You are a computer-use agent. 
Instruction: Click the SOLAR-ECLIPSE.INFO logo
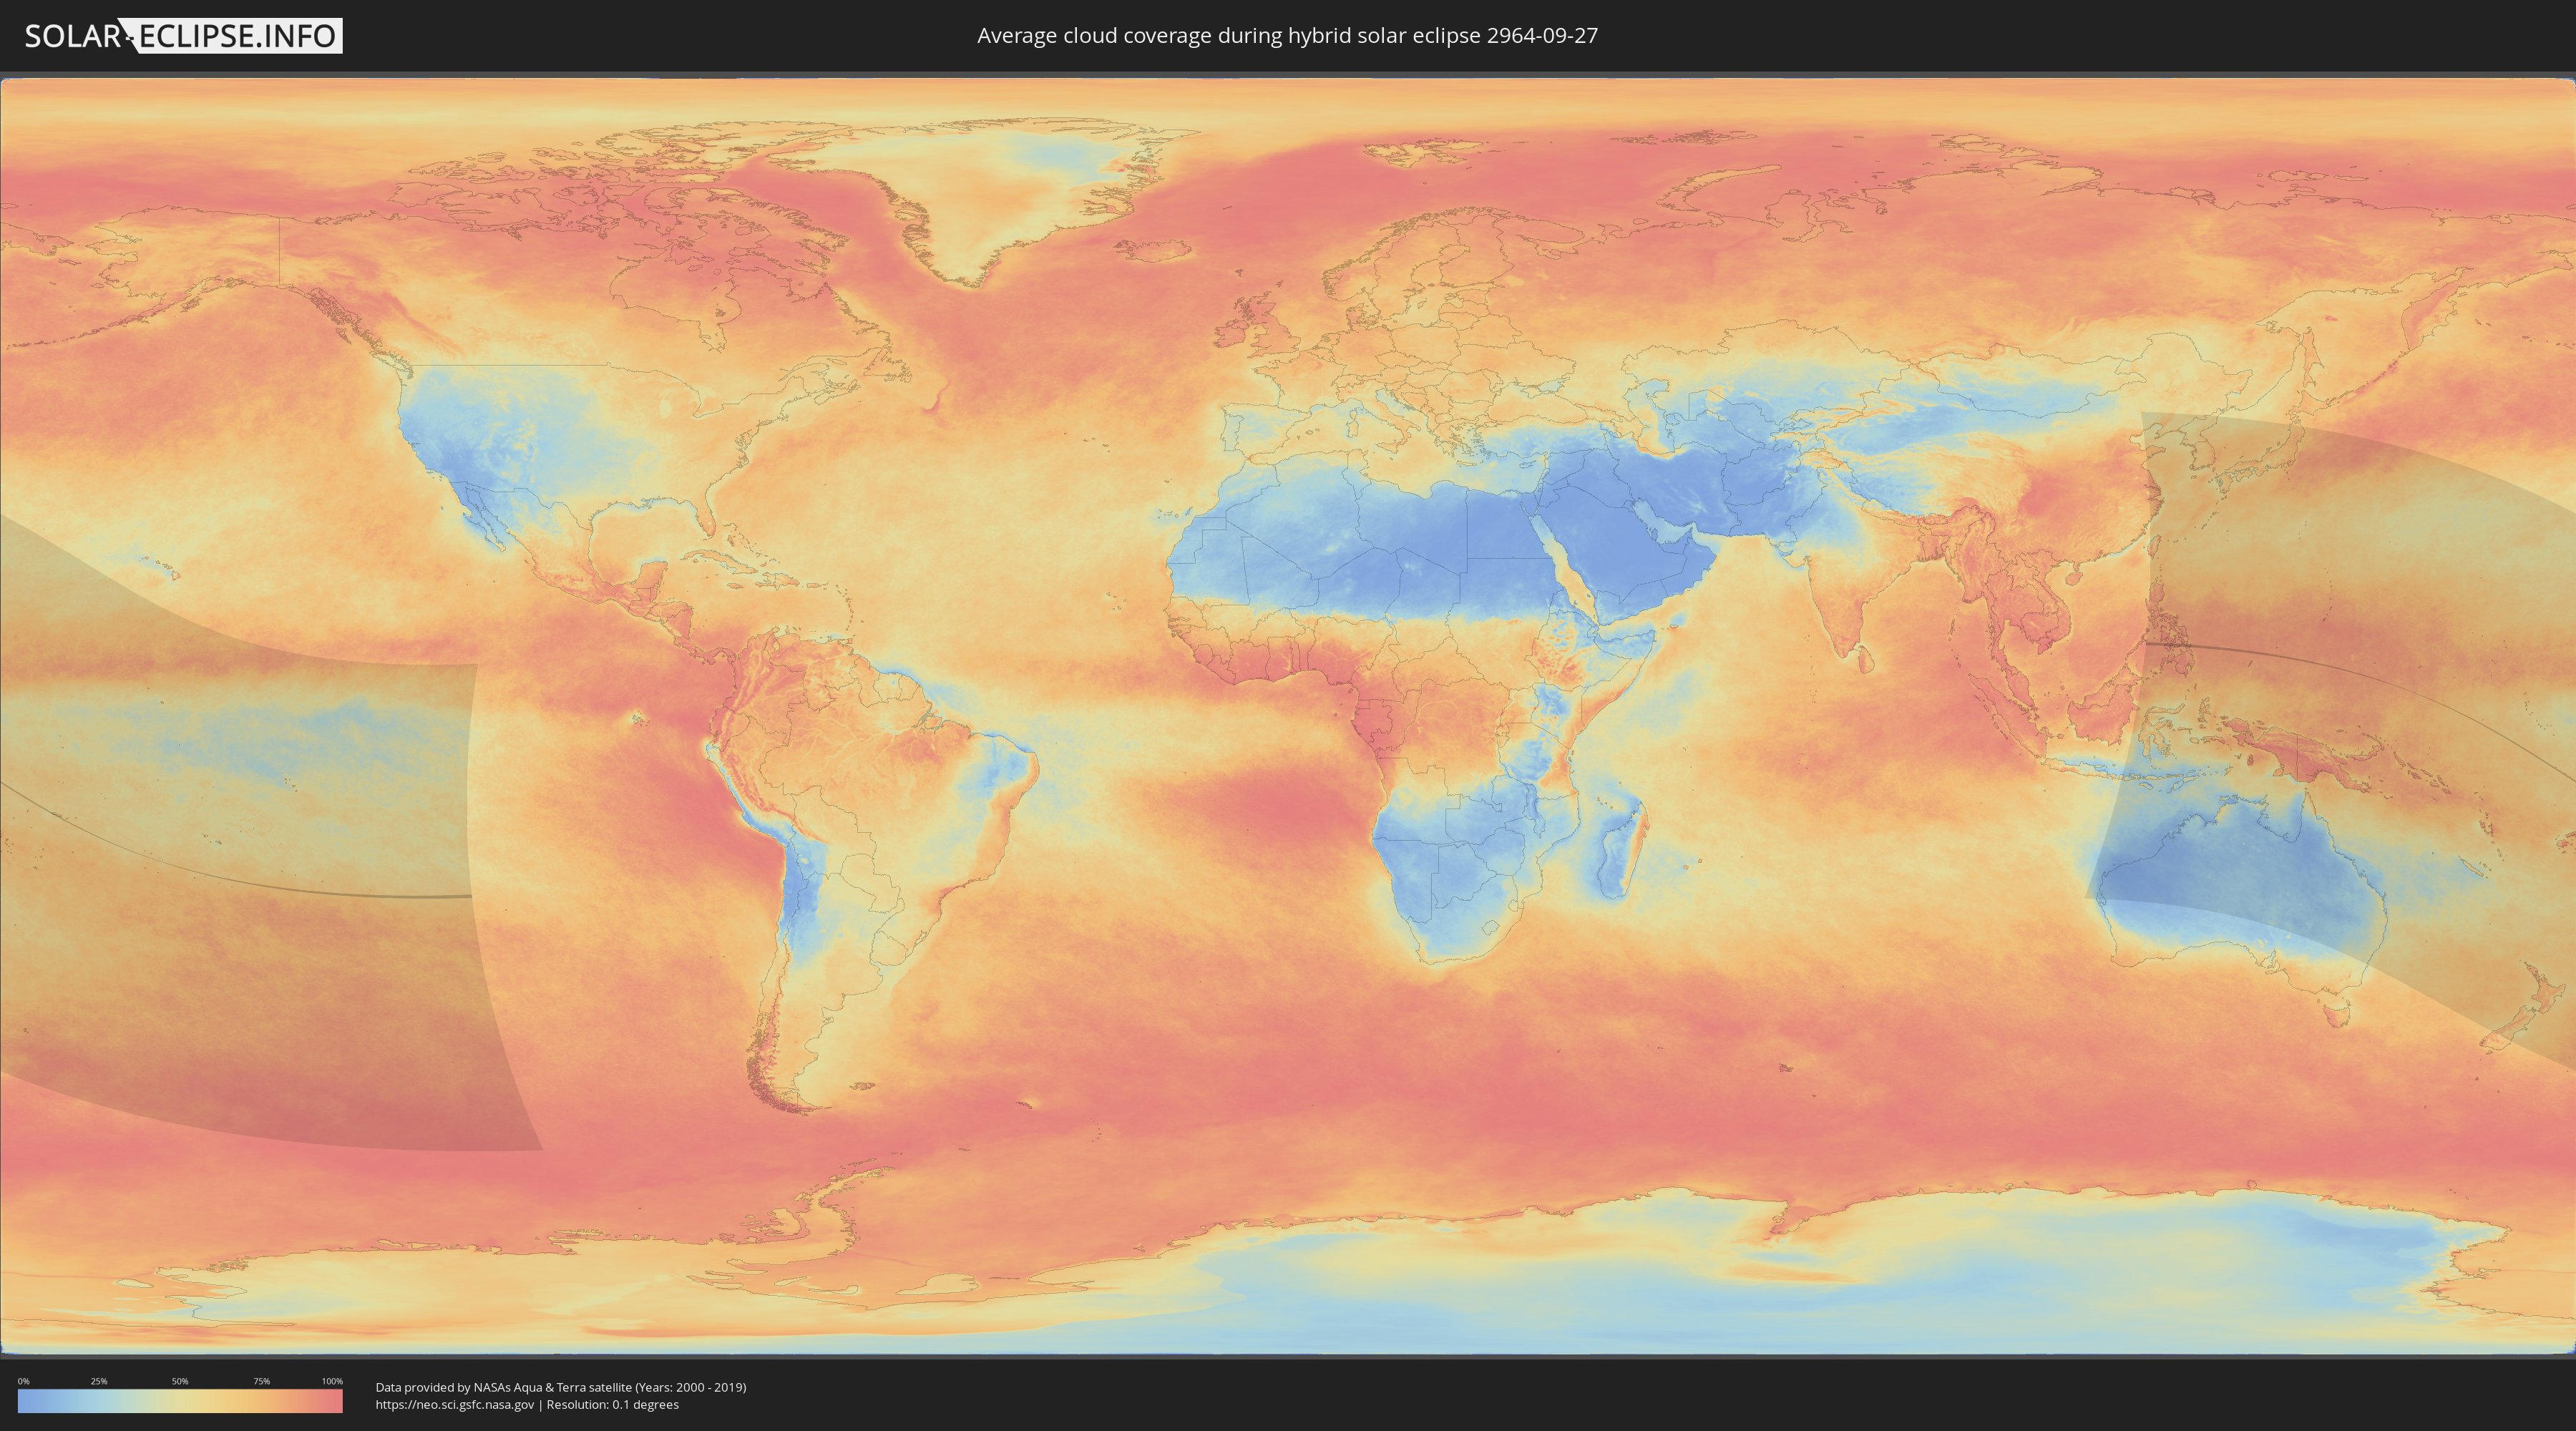coord(183,36)
